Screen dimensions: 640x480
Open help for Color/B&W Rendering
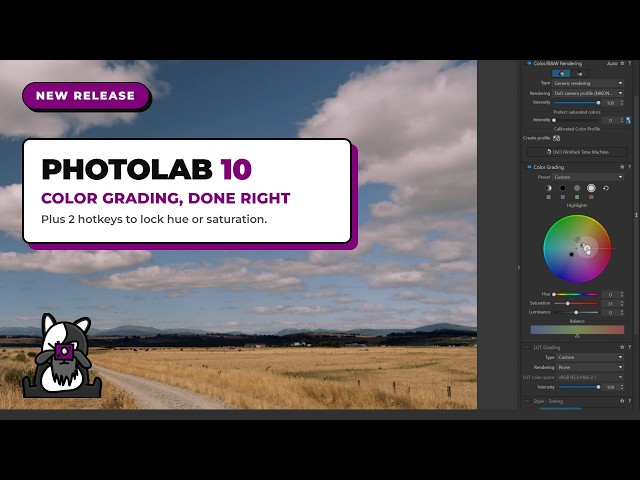click(x=629, y=63)
